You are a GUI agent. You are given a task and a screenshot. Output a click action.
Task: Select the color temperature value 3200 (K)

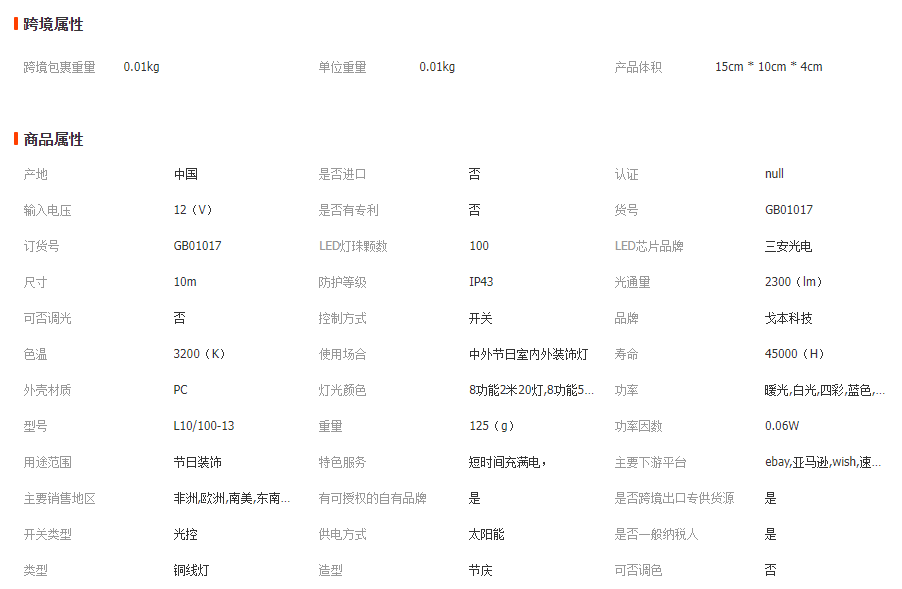click(200, 354)
